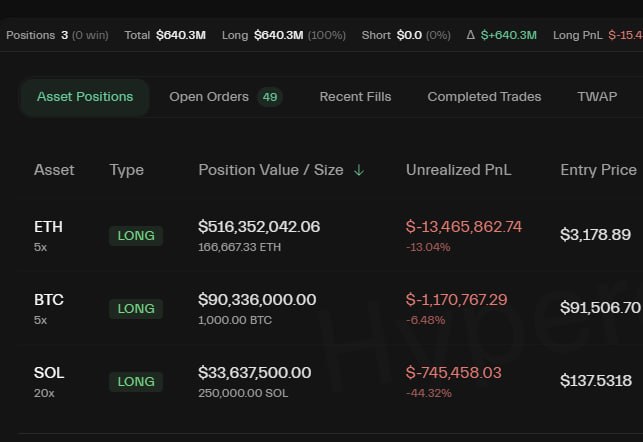
Task: Click the sort arrow beside Position Value / Size
Action: point(359,171)
